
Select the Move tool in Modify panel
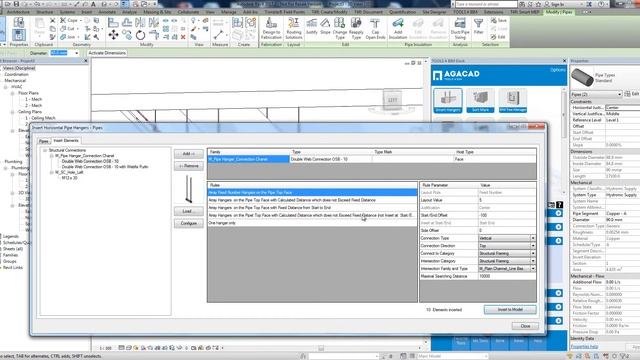[113, 35]
